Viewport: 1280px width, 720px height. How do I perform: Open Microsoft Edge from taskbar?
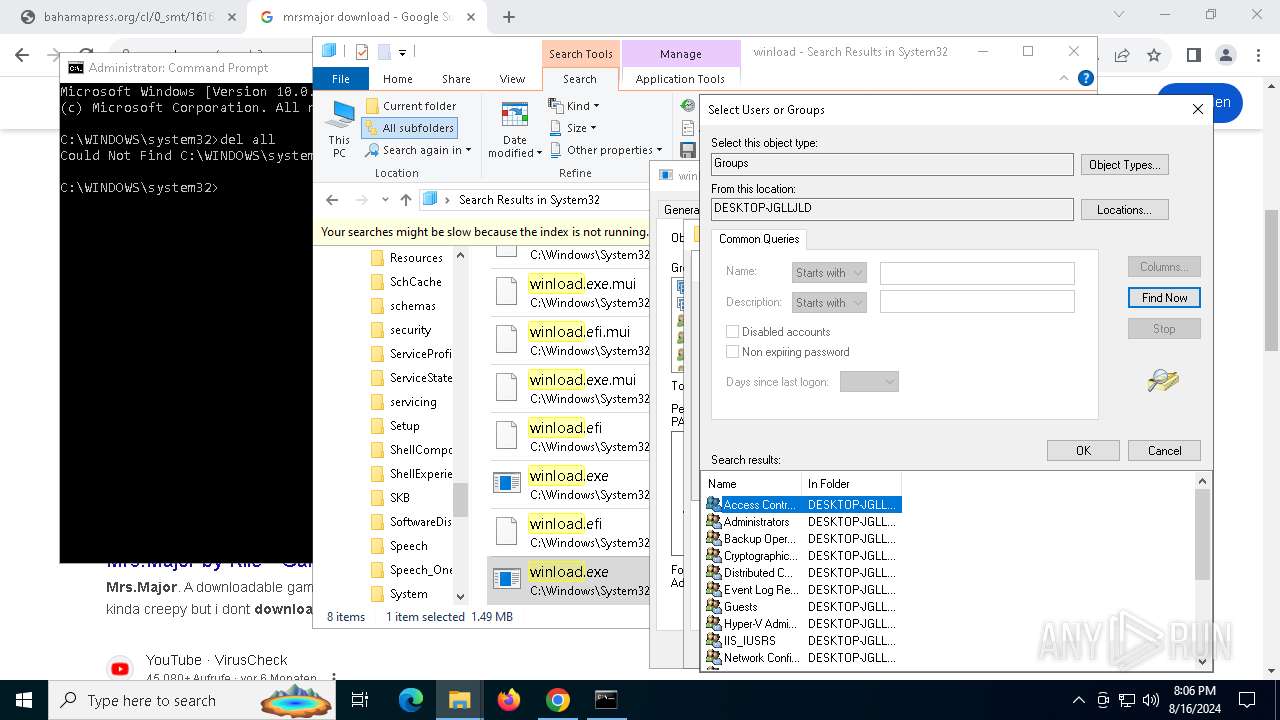[x=411, y=700]
